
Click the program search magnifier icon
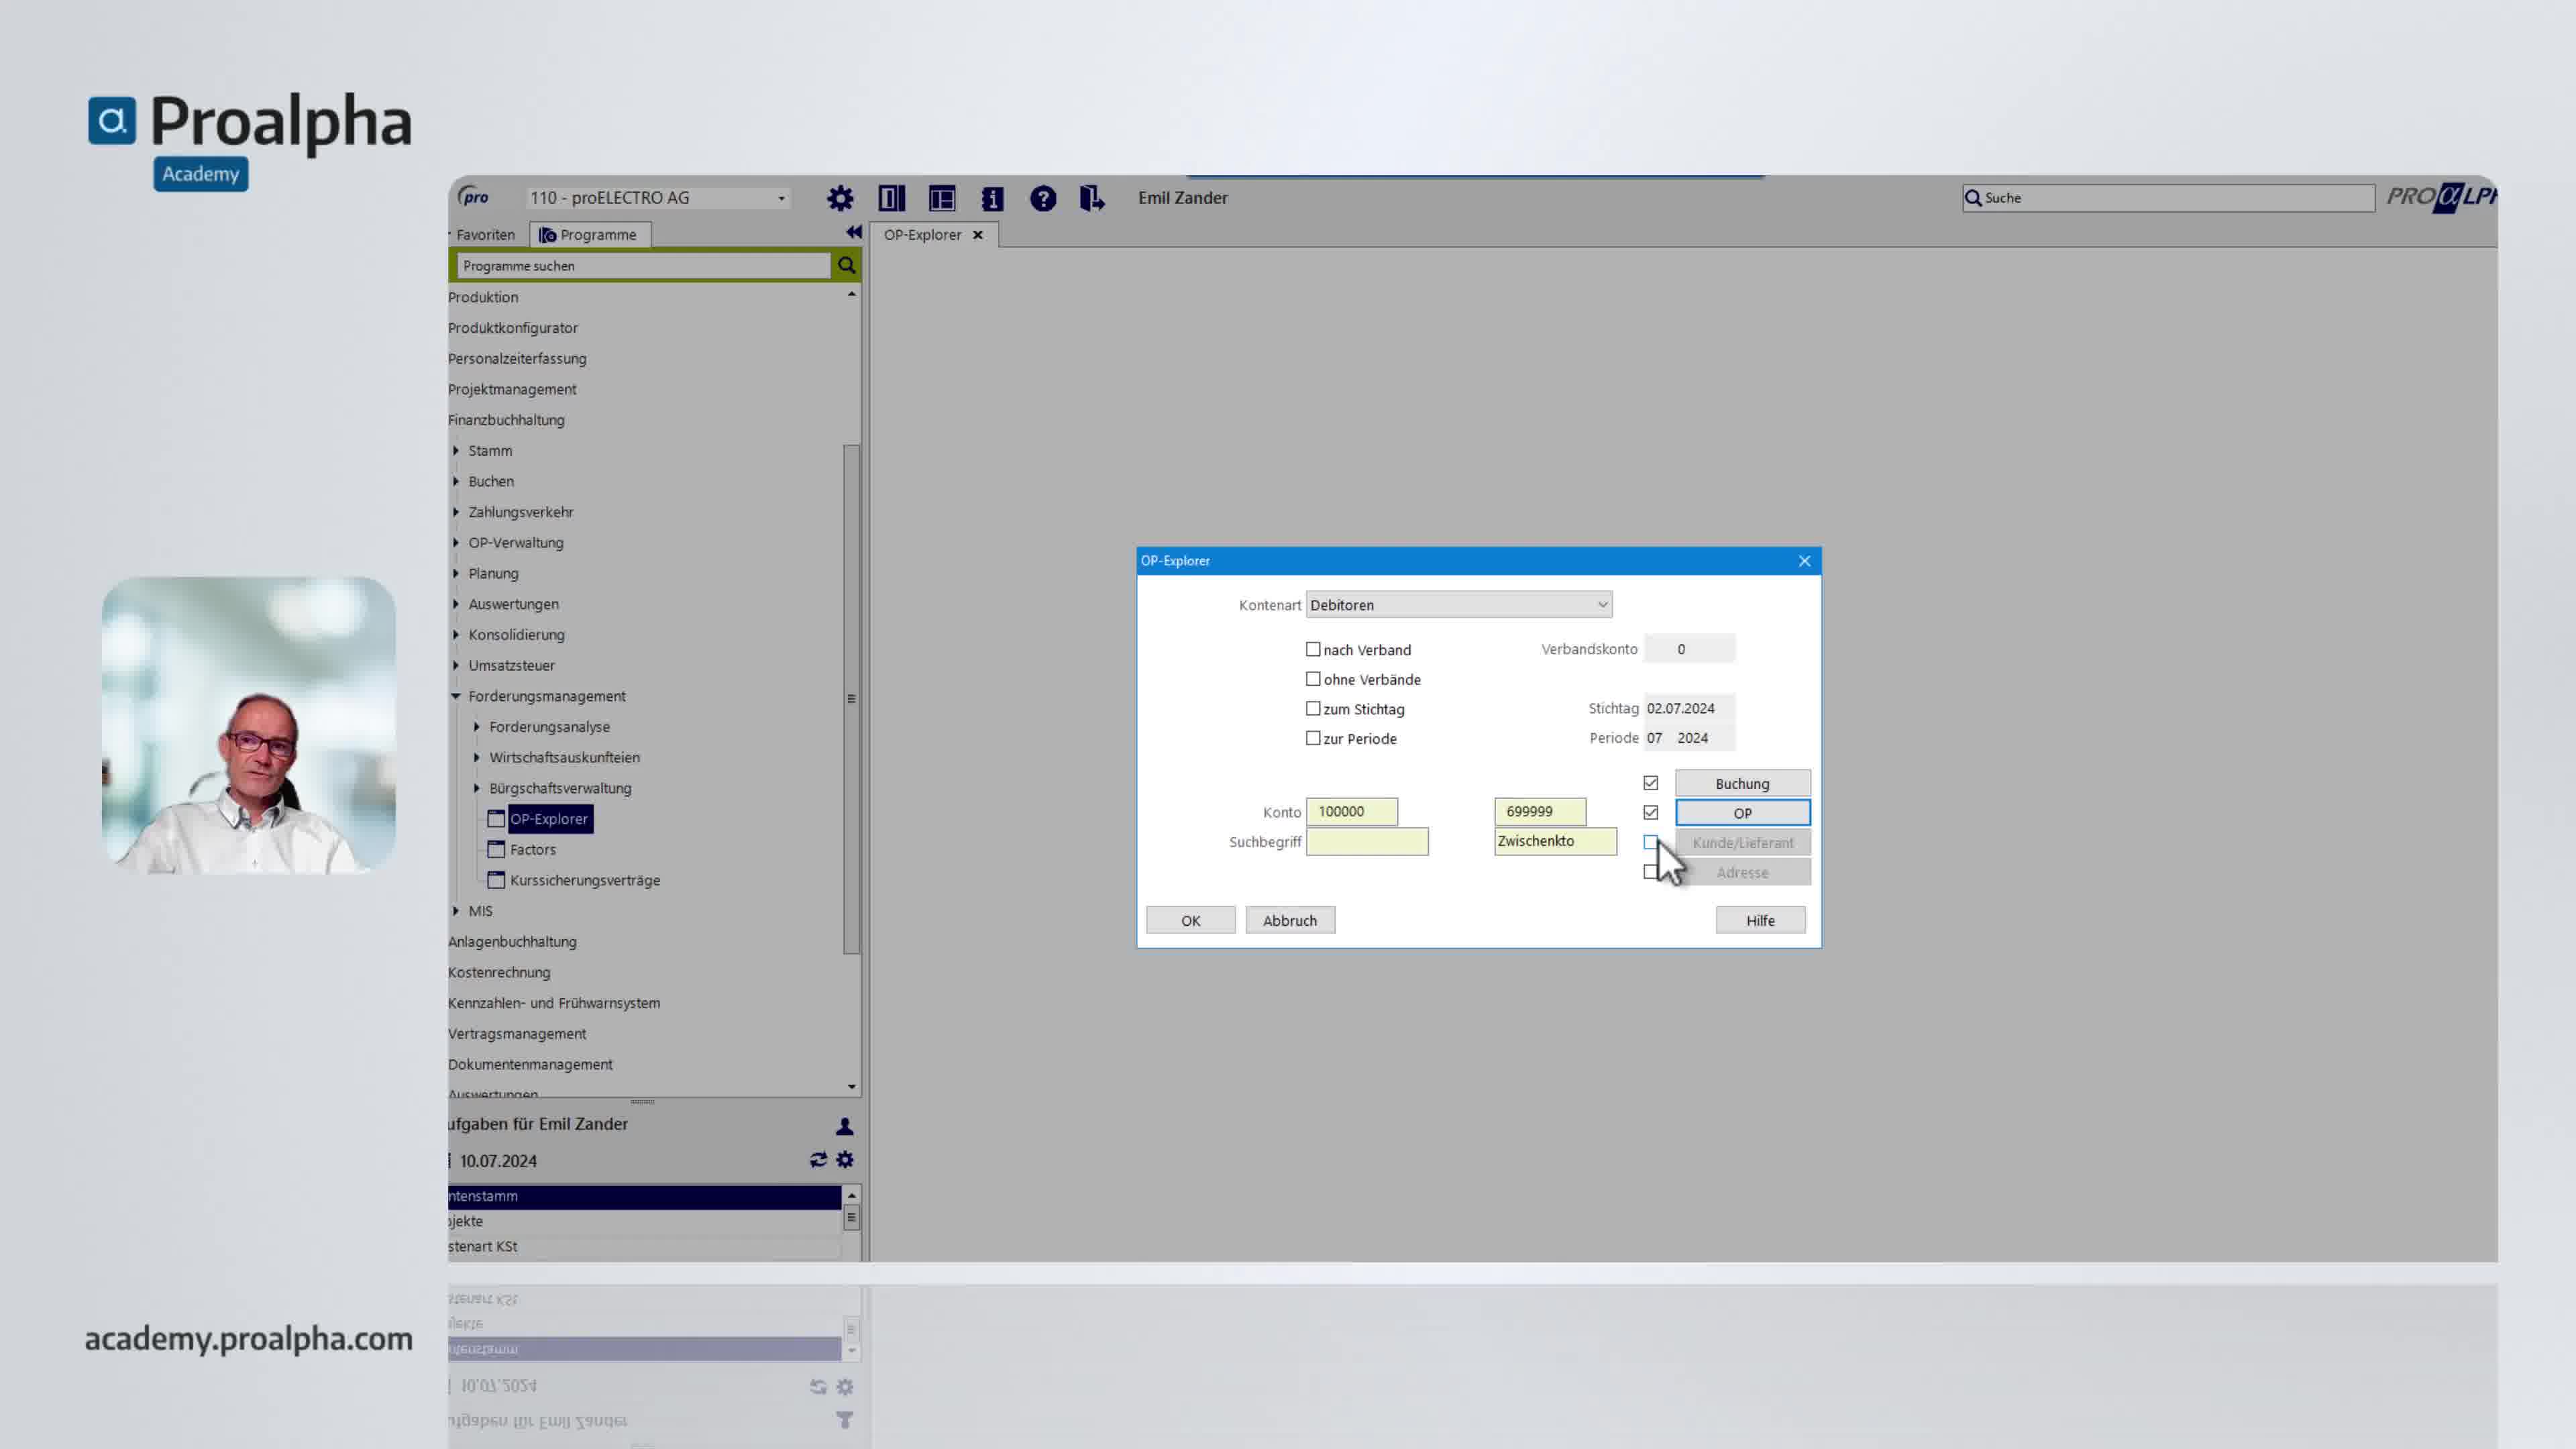[846, 265]
